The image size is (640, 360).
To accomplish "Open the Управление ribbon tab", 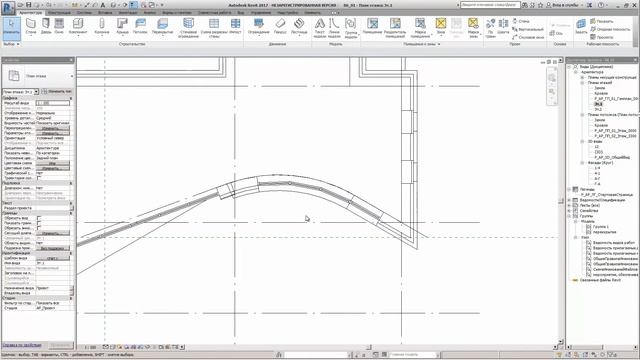I will point(260,13).
